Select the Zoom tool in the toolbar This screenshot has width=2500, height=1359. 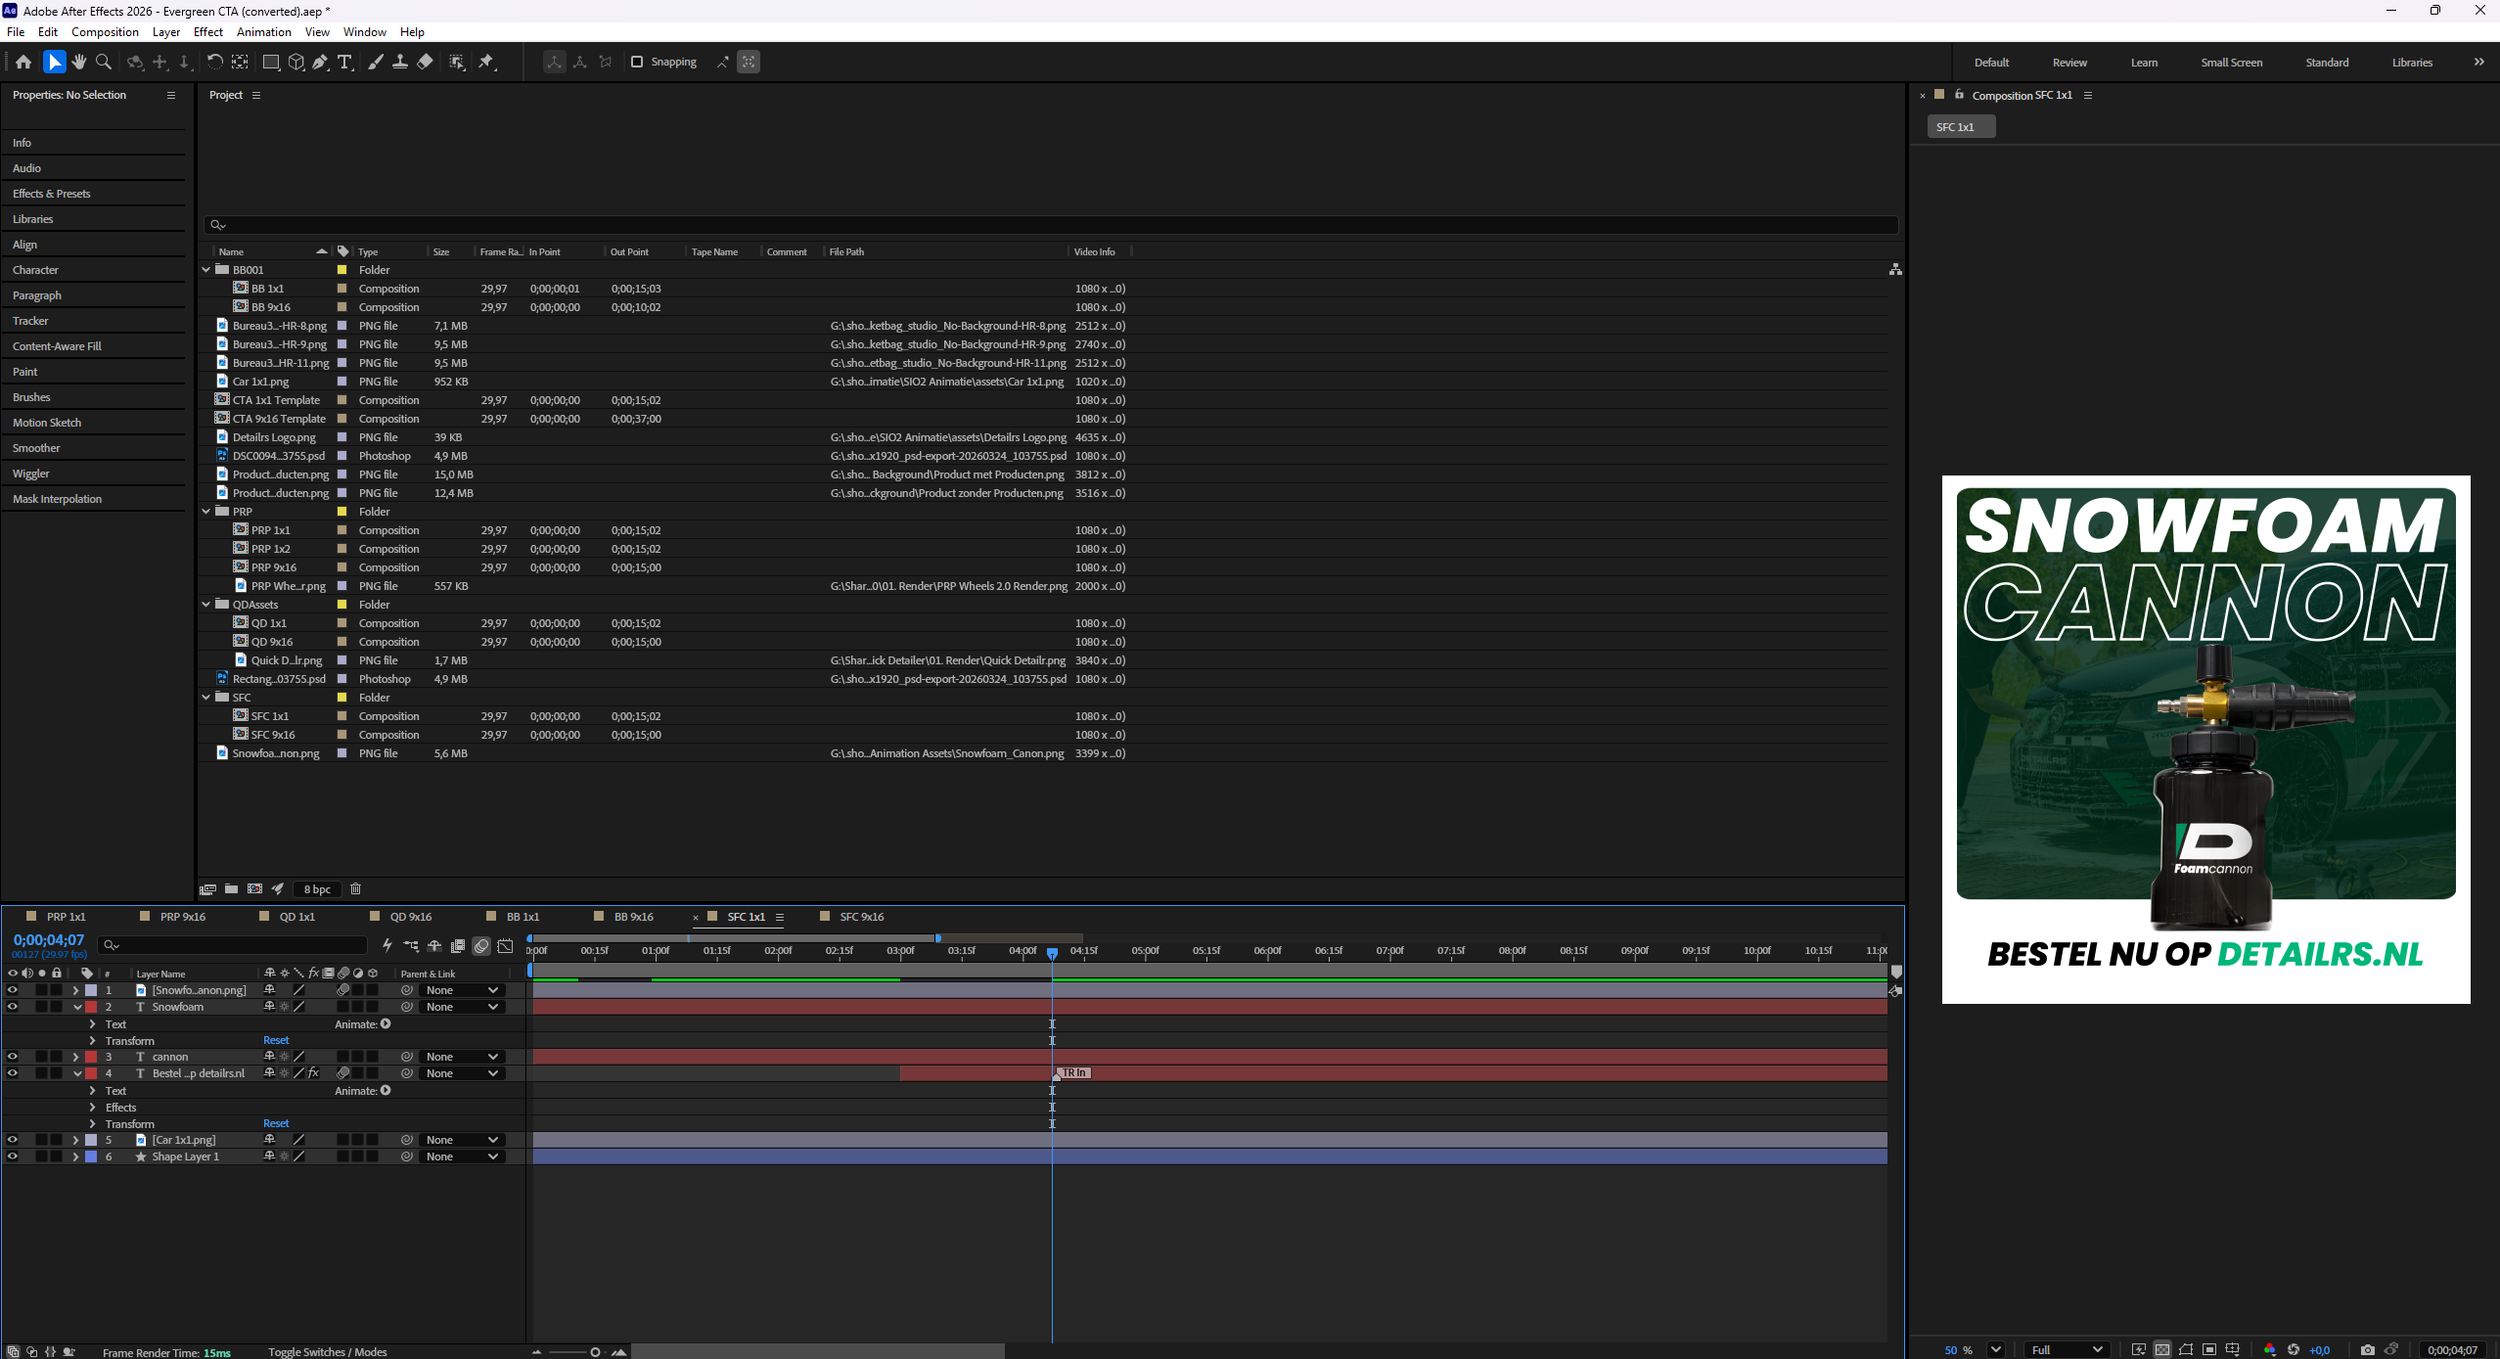point(103,62)
